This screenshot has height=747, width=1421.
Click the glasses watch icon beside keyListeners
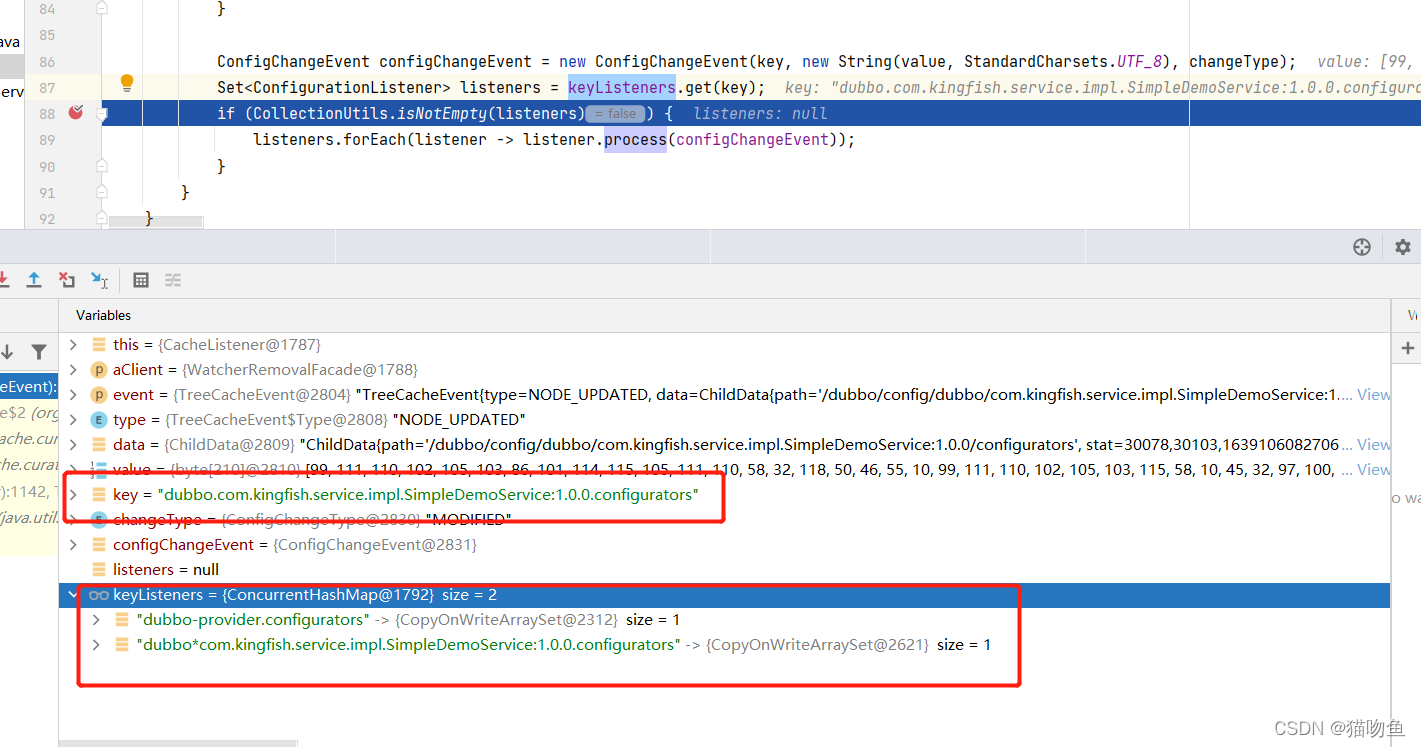coord(98,595)
